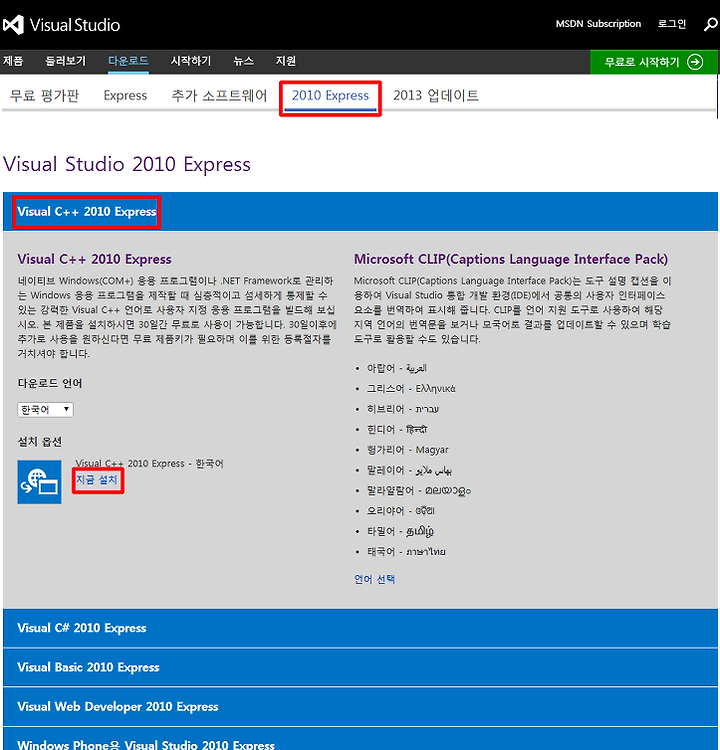Click the Visual Studio logo
Screen dimensions: 720x750
pyautogui.click(x=61, y=25)
